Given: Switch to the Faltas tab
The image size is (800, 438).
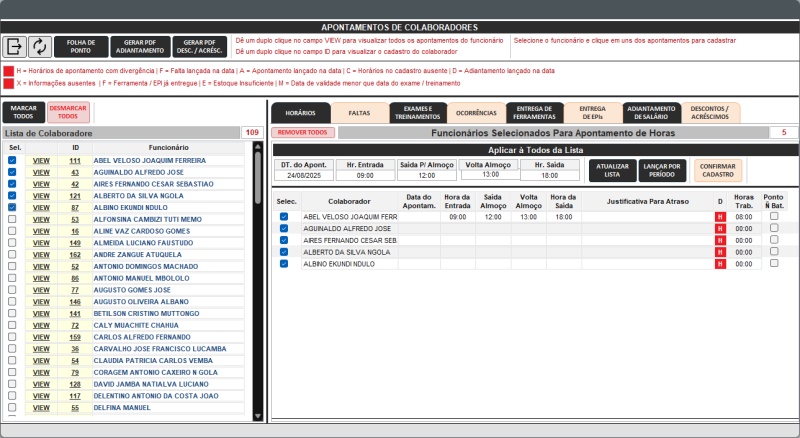Looking at the screenshot, I should (359, 113).
